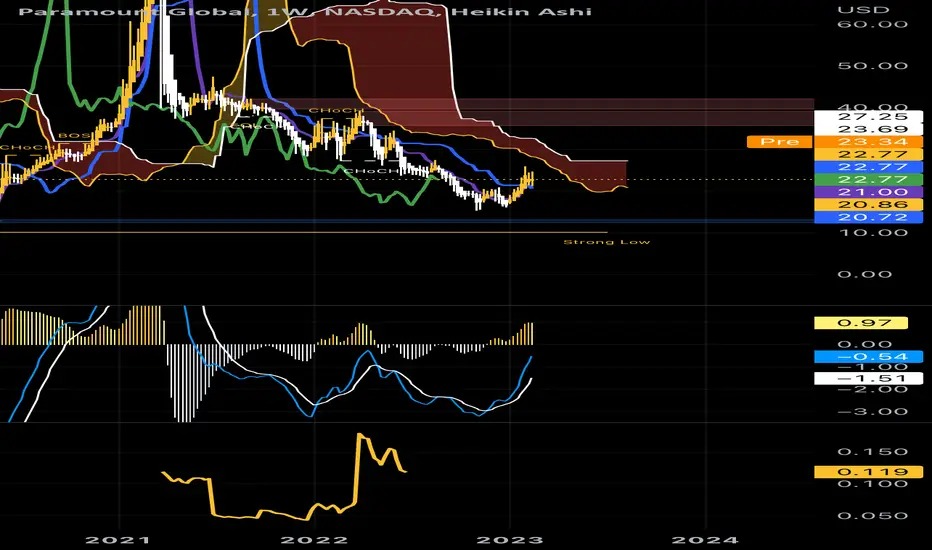Select the 0.00 label on the price axis

pyautogui.click(x=865, y=275)
